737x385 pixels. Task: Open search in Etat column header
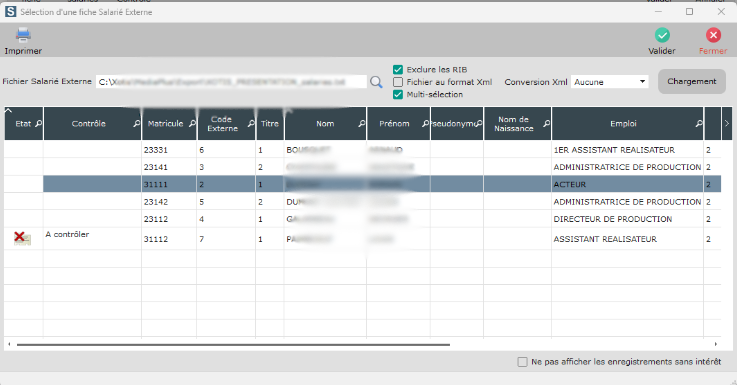tap(39, 124)
